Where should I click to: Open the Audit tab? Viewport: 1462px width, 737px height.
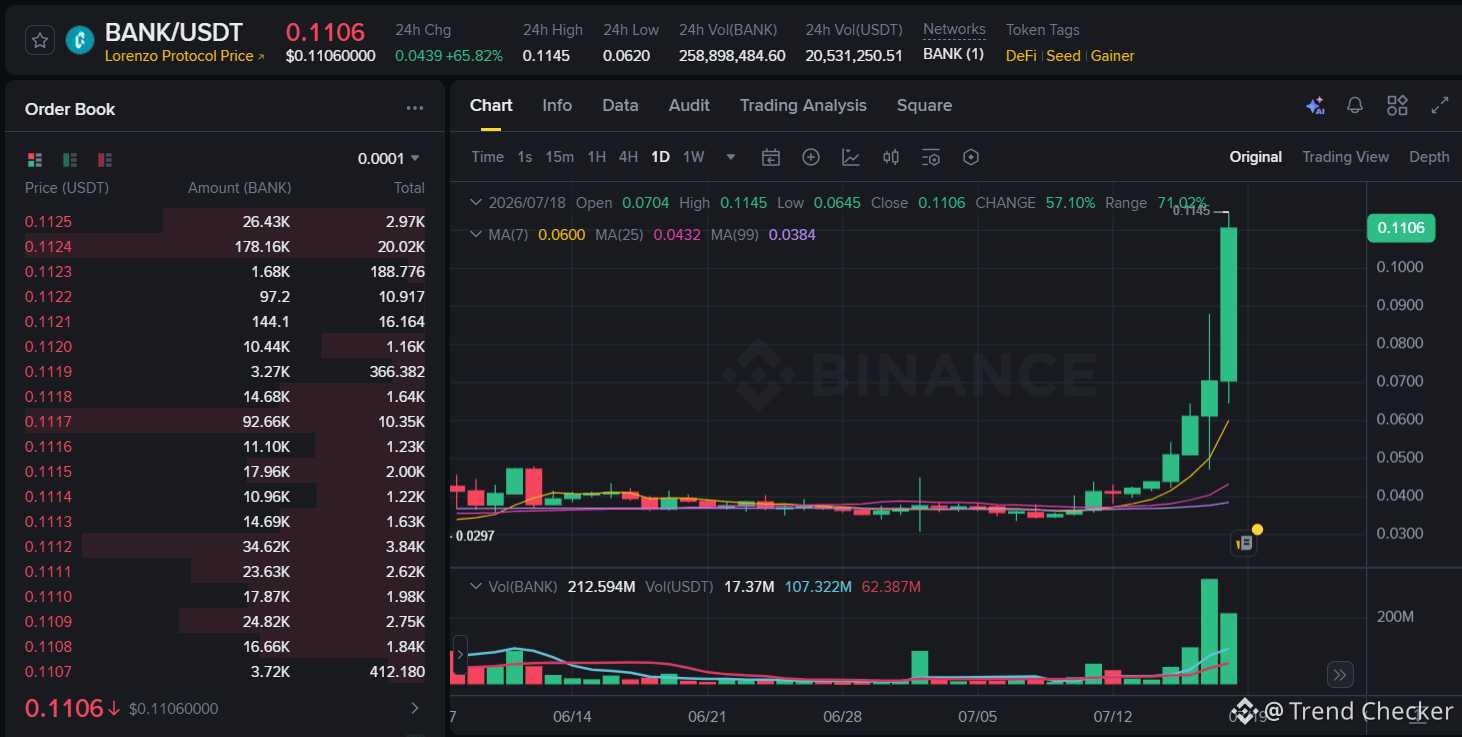(689, 106)
